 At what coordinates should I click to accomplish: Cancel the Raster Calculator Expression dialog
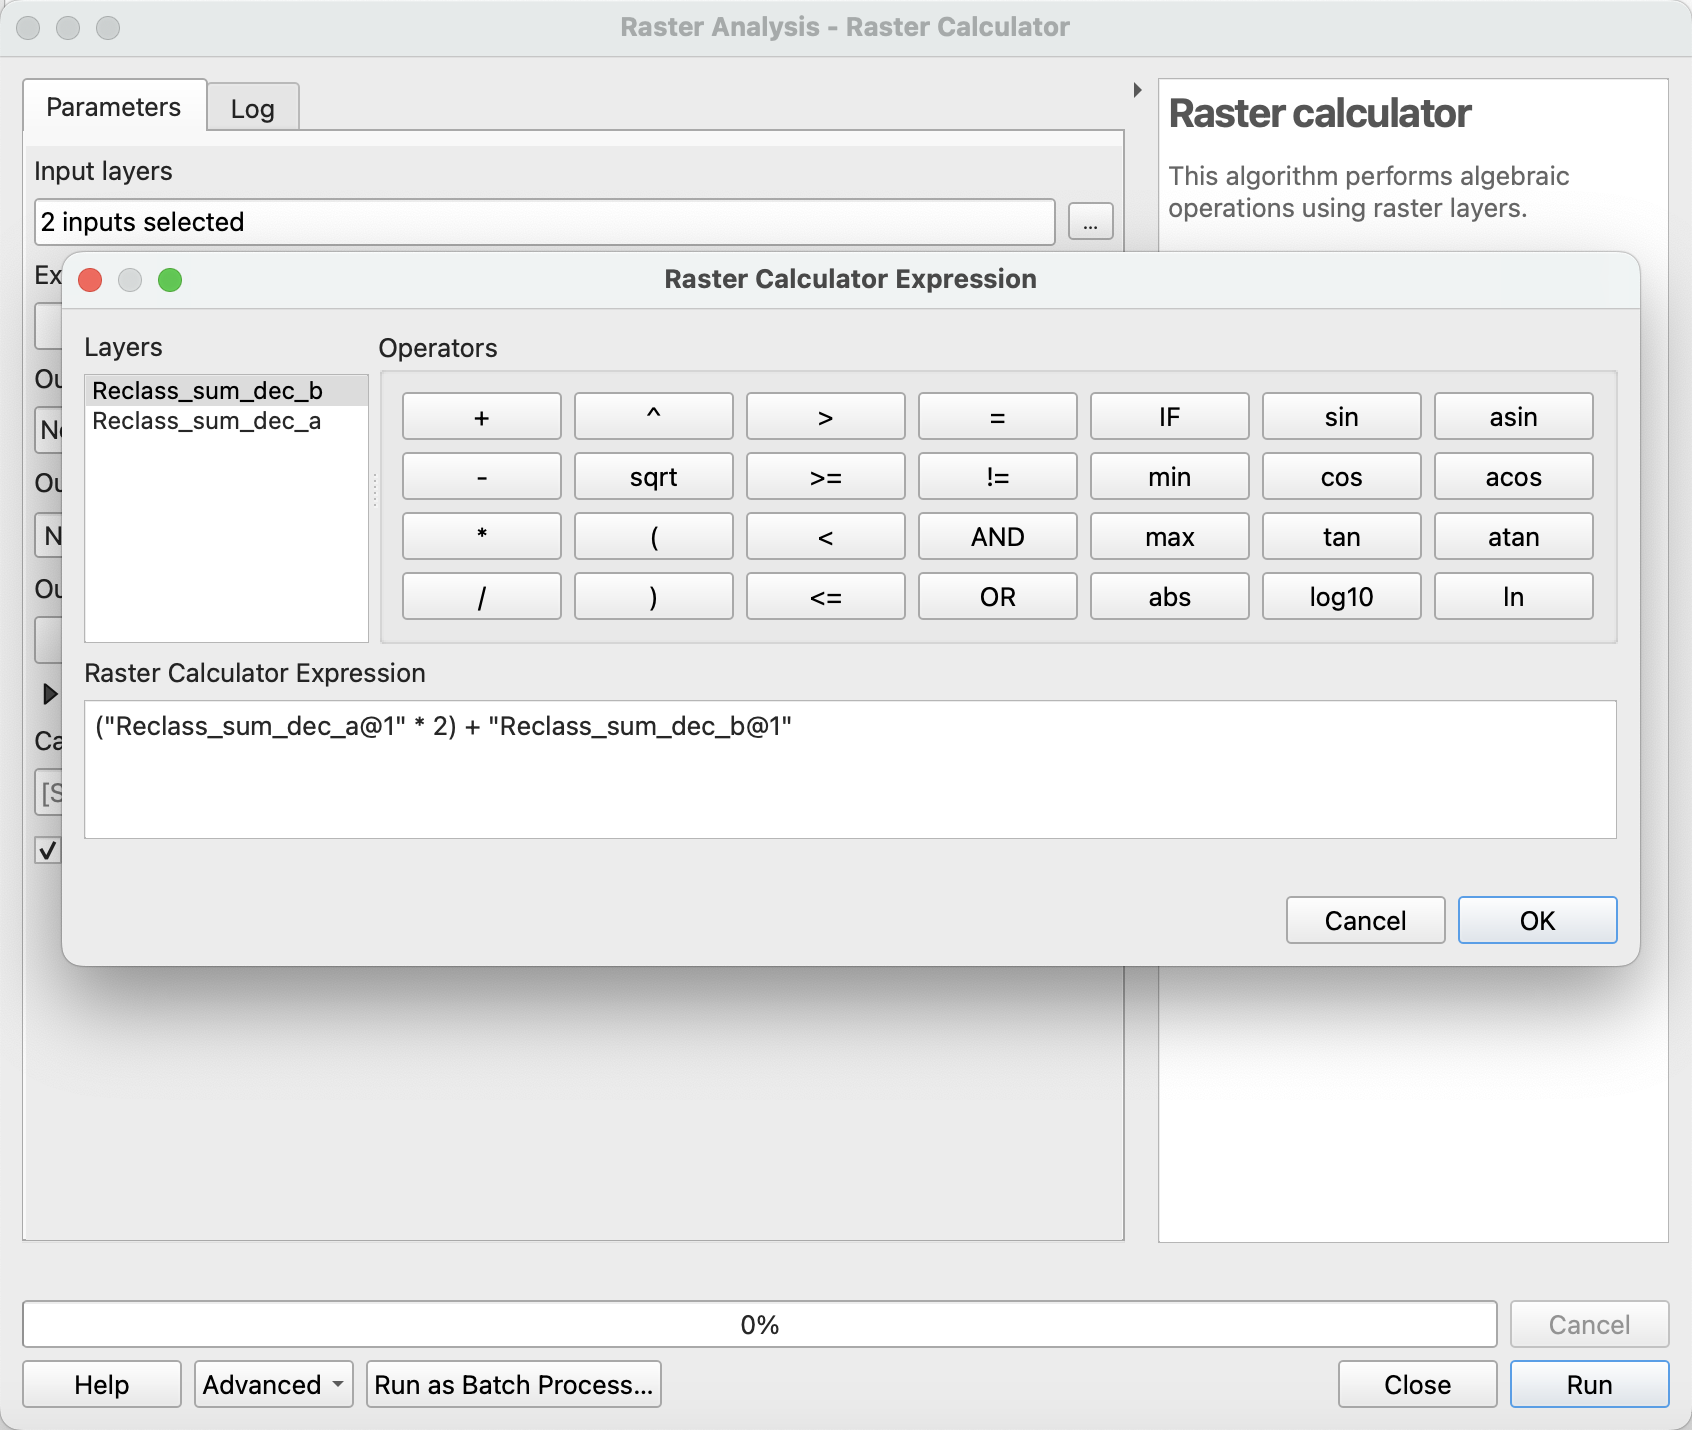coord(1365,920)
